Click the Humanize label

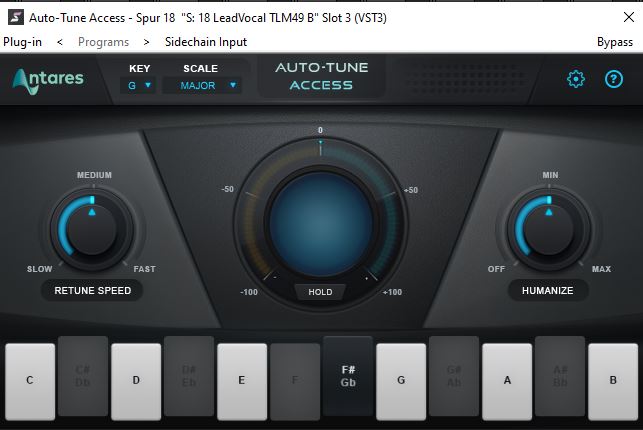pos(548,291)
